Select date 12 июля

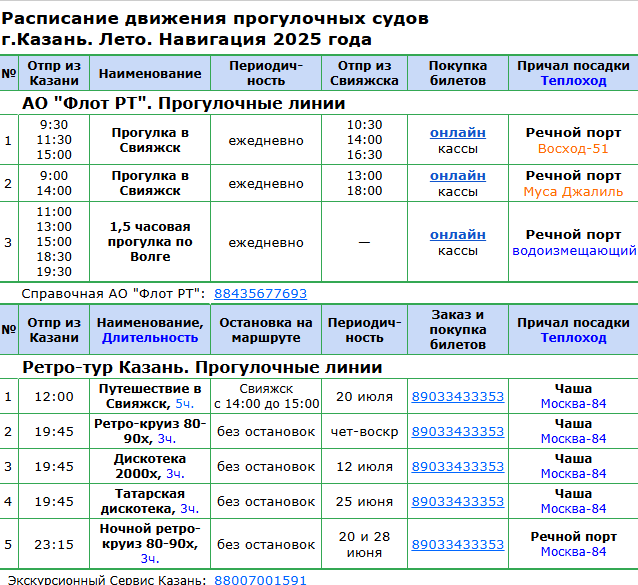pos(364,467)
